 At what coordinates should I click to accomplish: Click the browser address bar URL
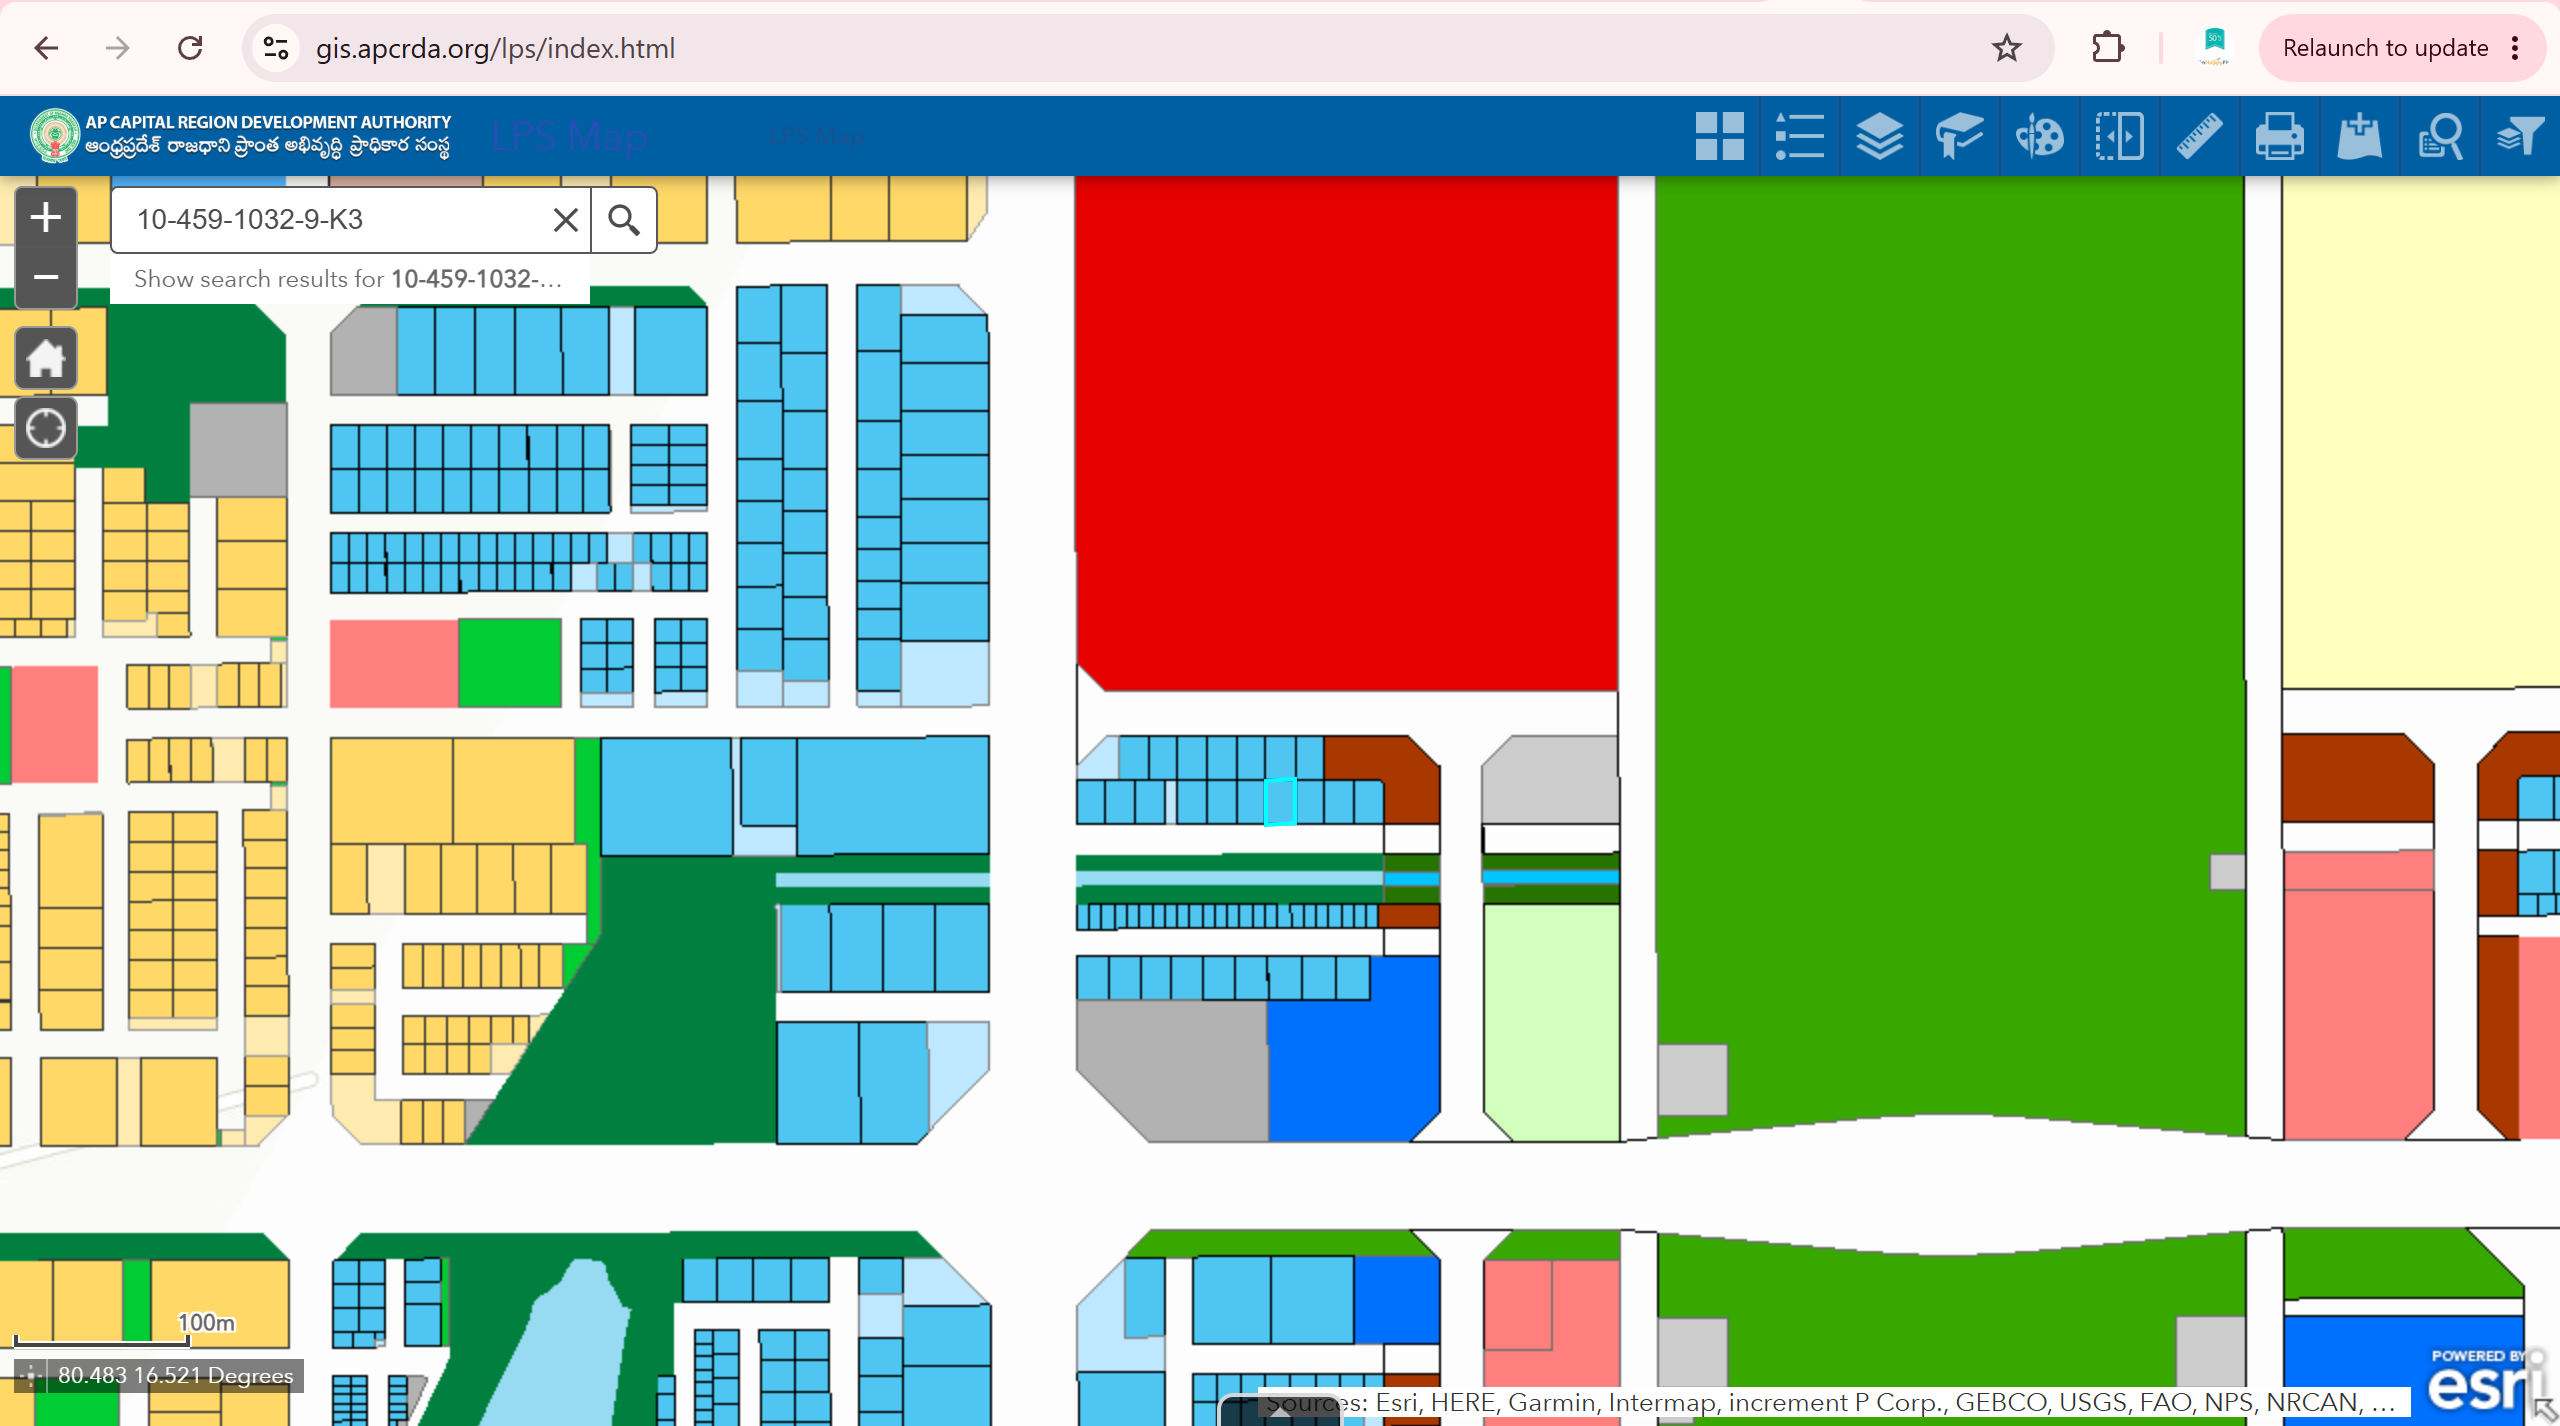[495, 48]
